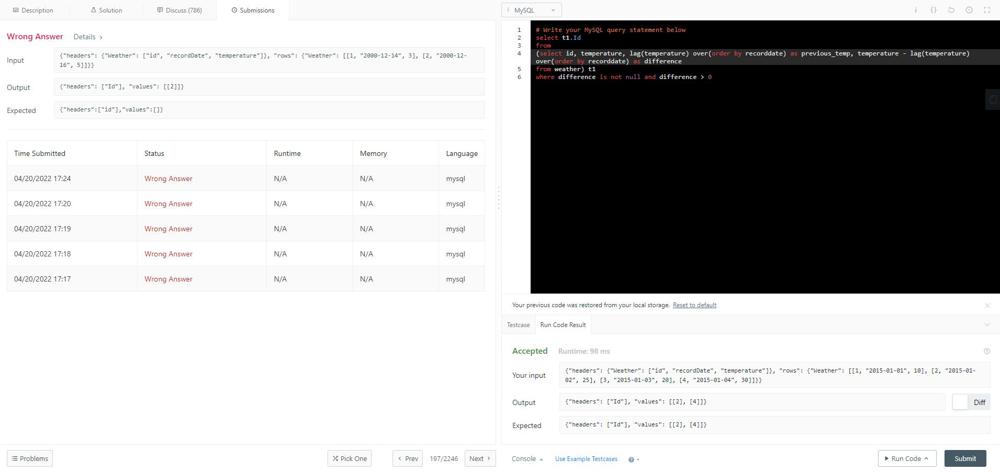Switch to the Testcase tab
Image resolution: width=1000 pixels, height=472 pixels.
518,325
